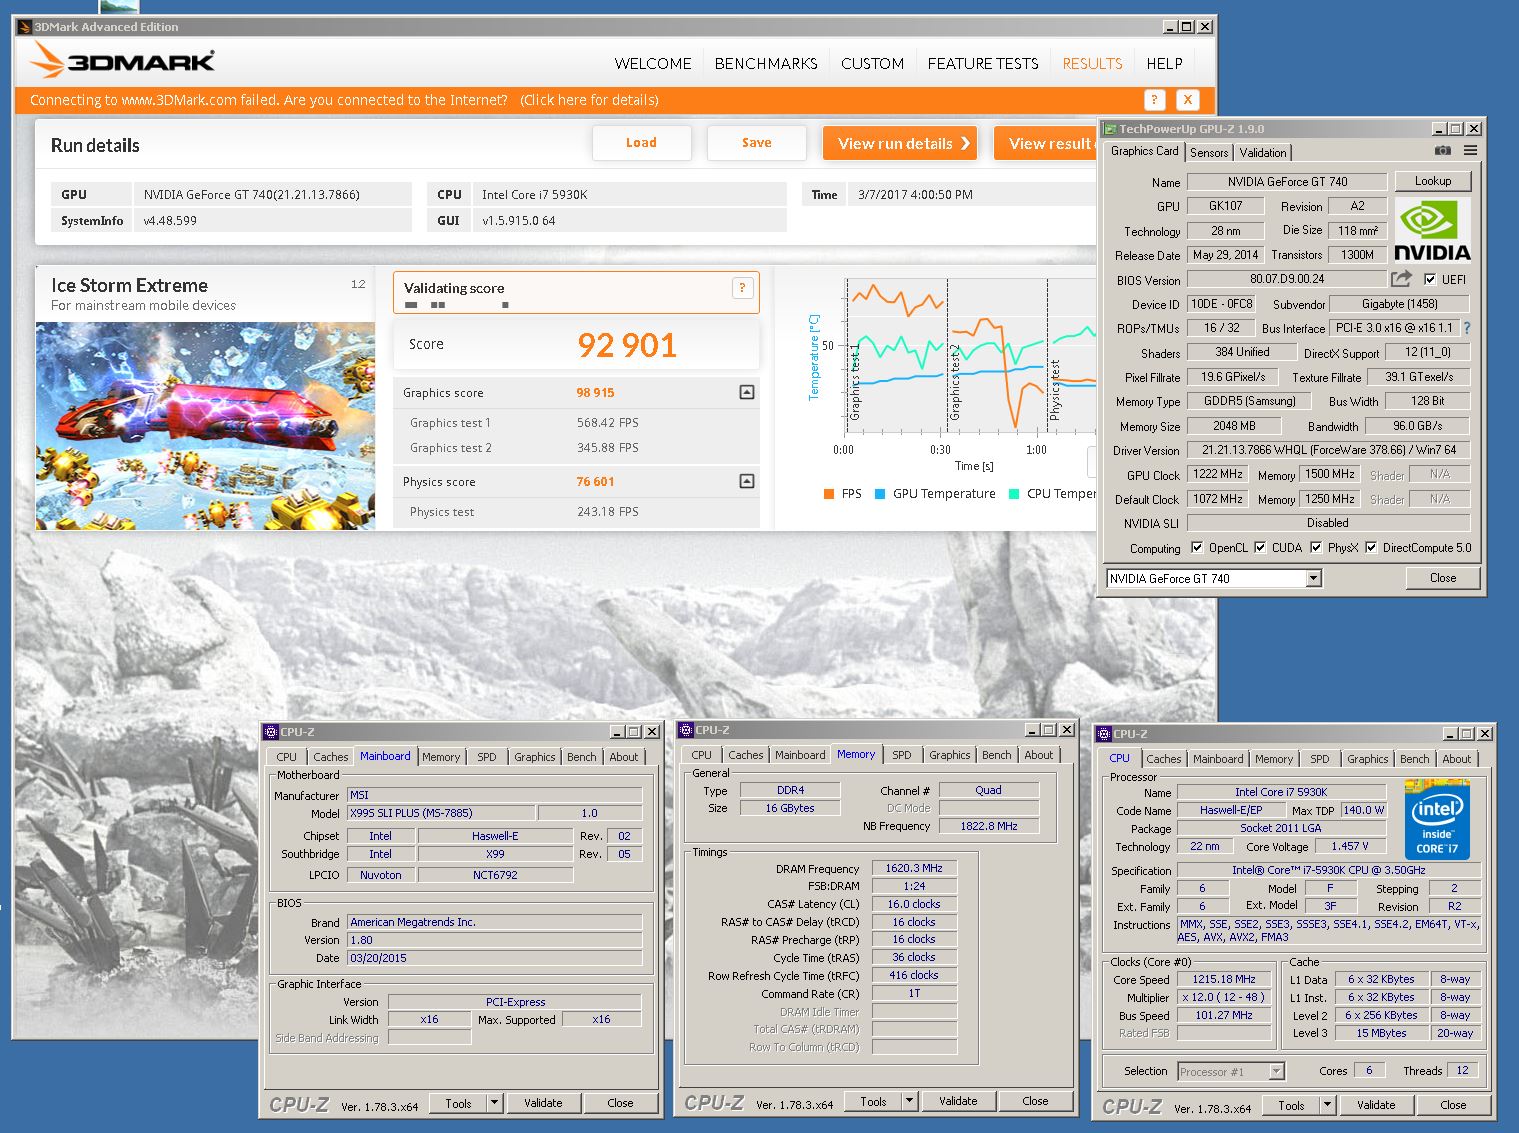The image size is (1519, 1133).
Task: Toggle the DirectCompute 5.0 checkbox
Action: point(1371,548)
